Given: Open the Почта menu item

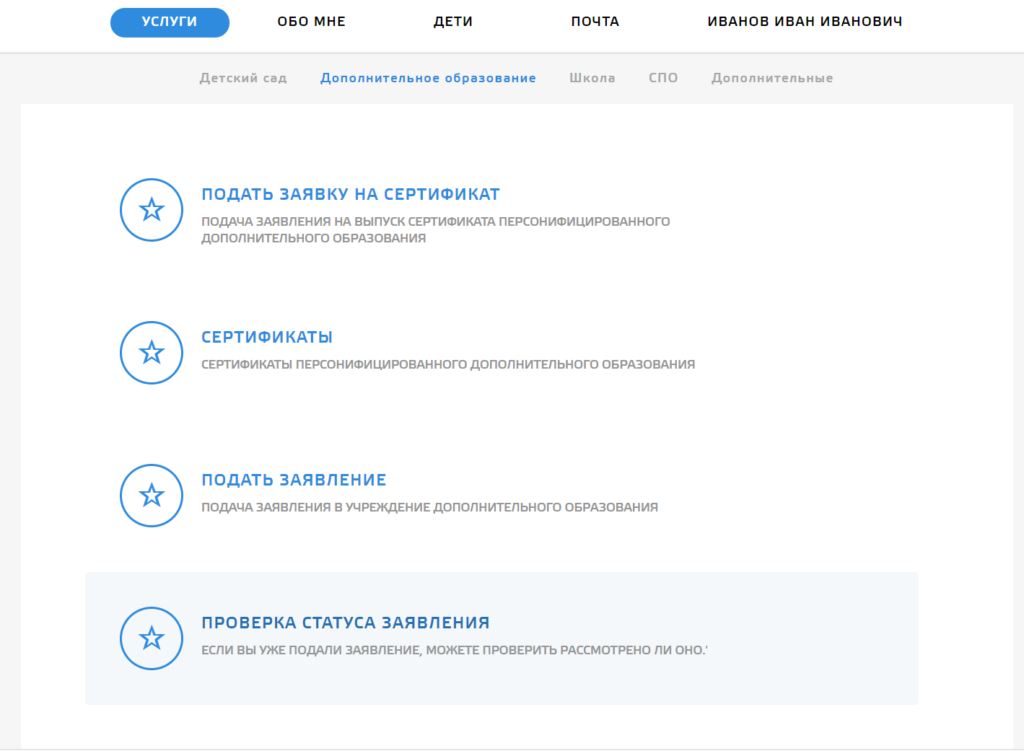Looking at the screenshot, I should click(x=595, y=22).
